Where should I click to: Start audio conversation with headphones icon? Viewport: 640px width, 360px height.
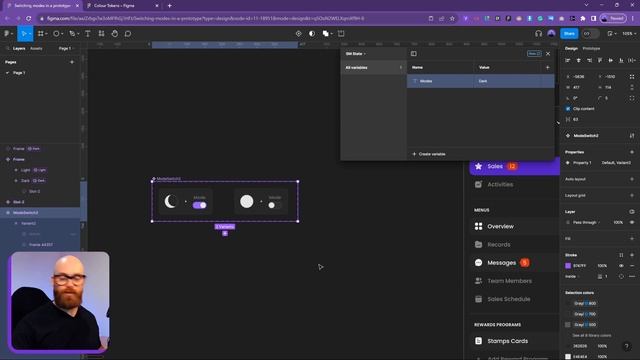[x=538, y=33]
